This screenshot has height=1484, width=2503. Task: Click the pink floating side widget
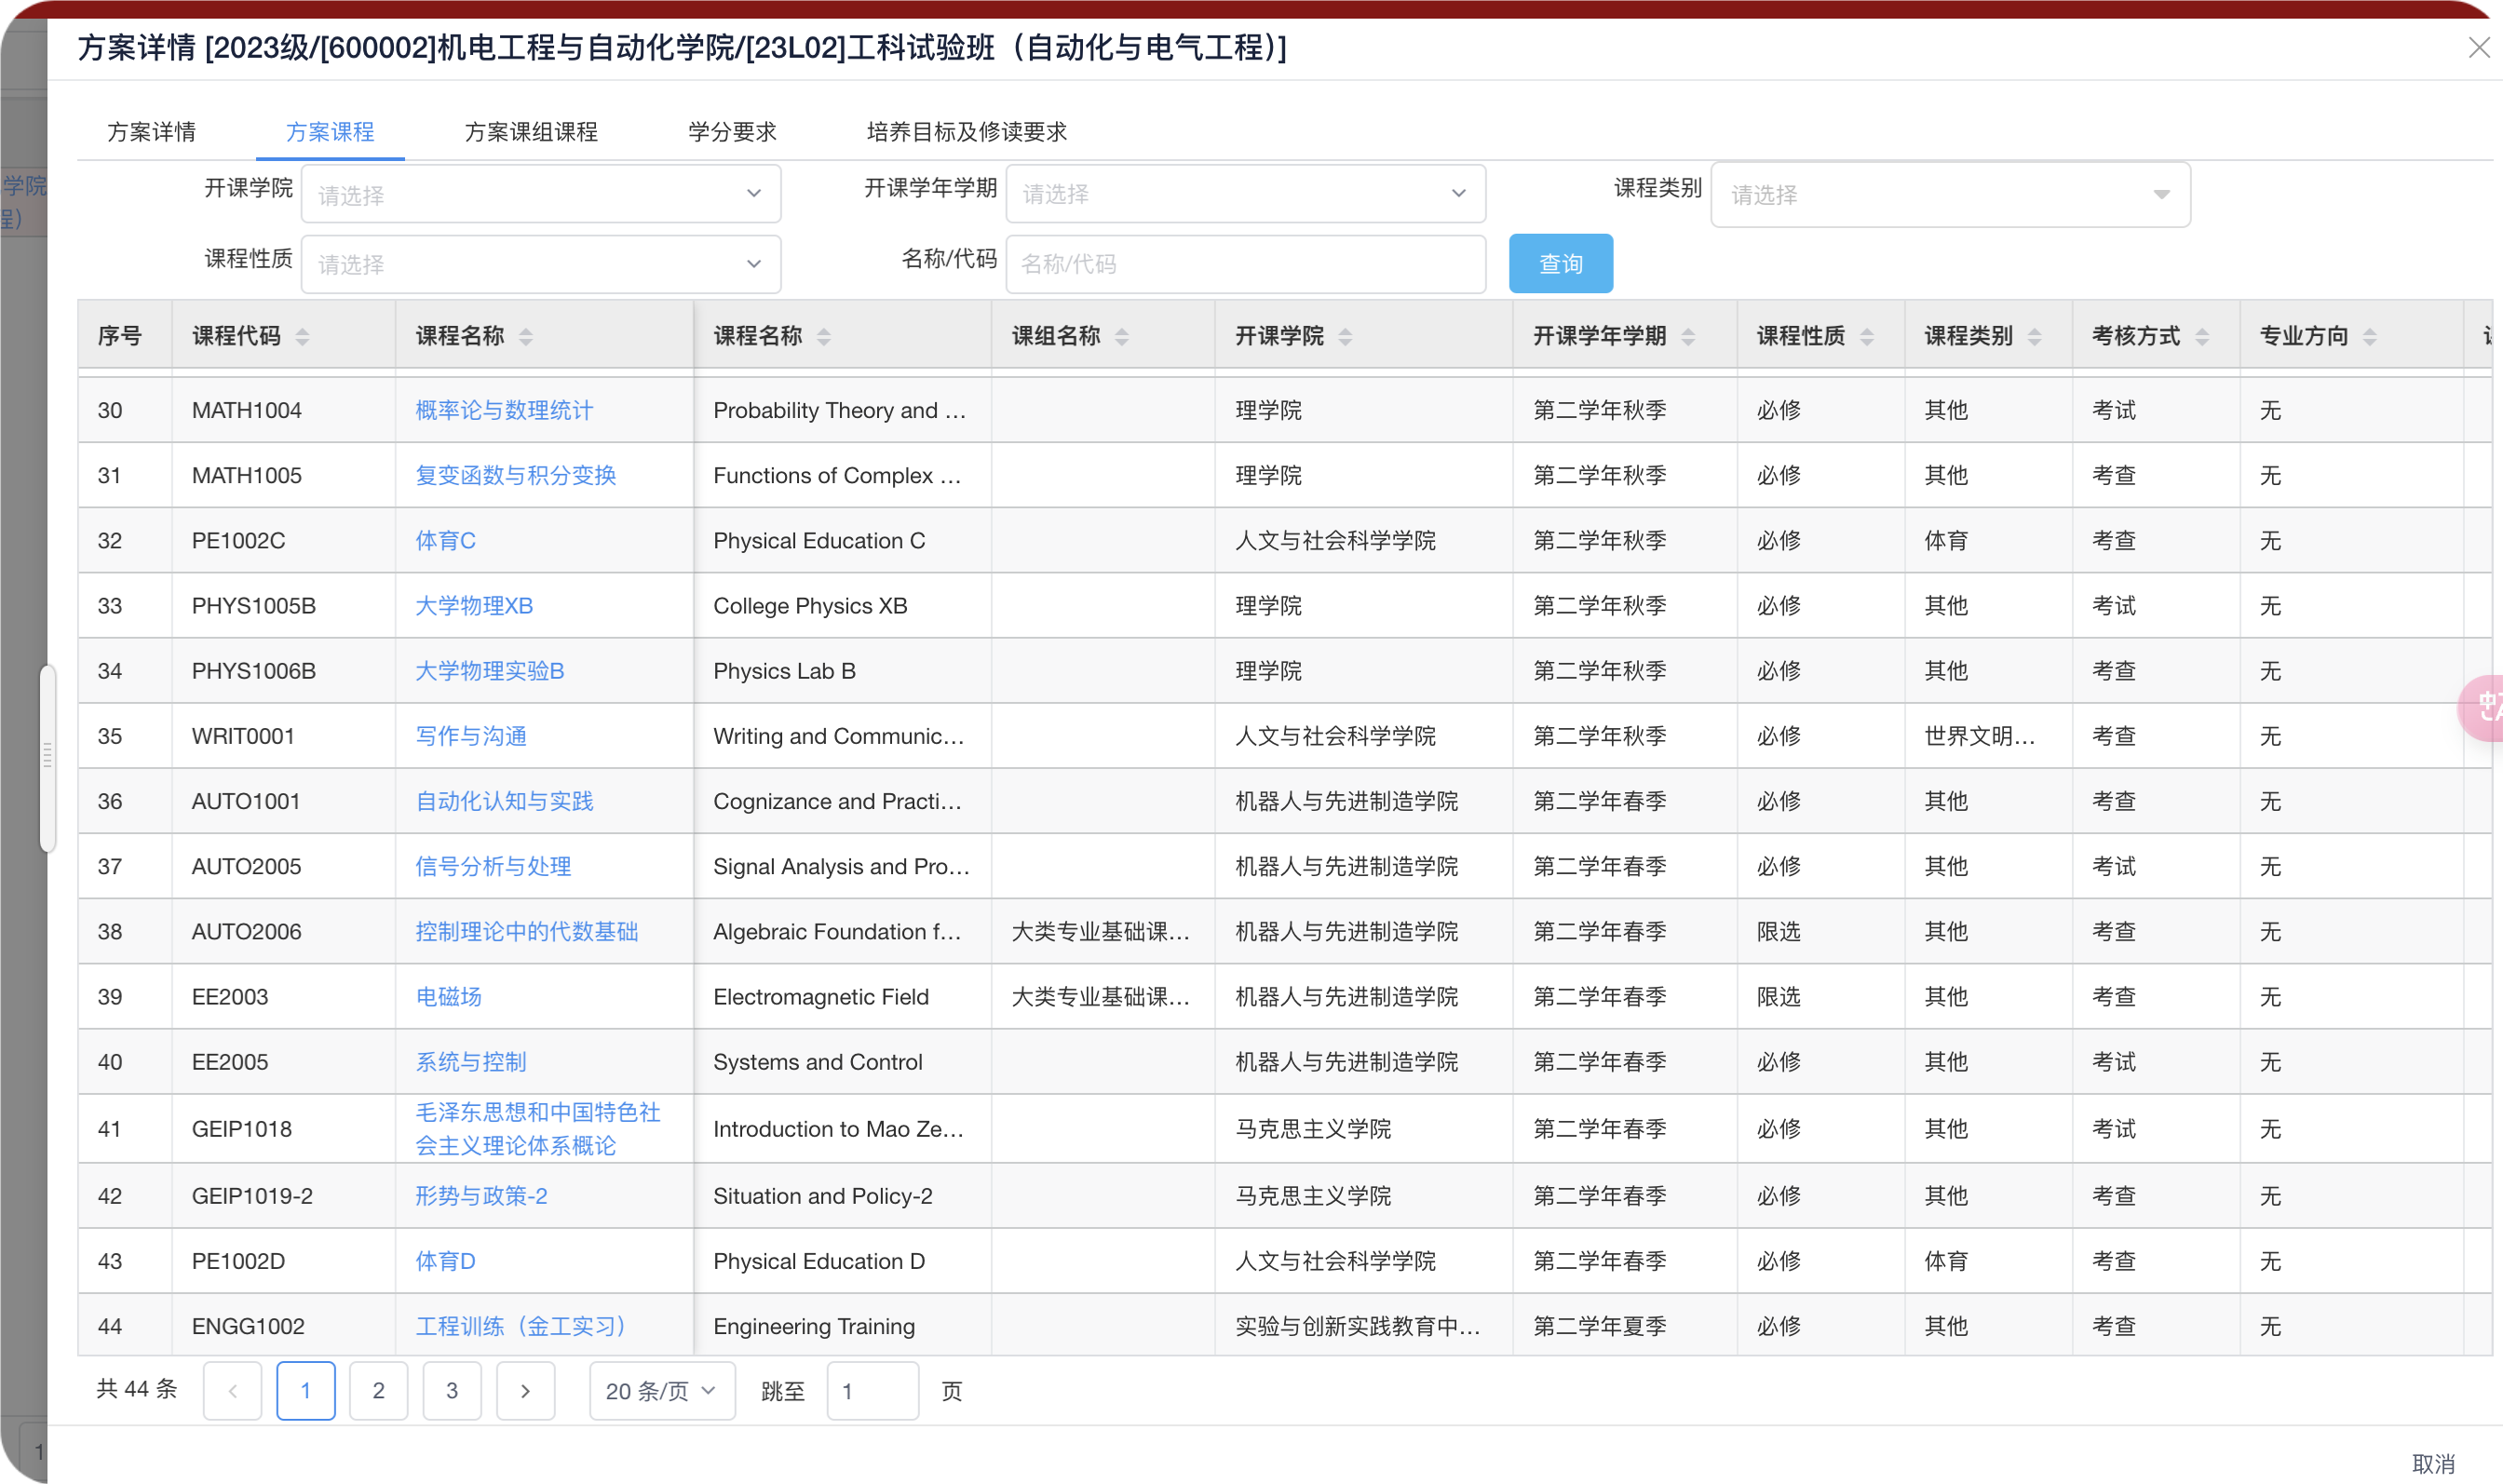click(x=2484, y=708)
